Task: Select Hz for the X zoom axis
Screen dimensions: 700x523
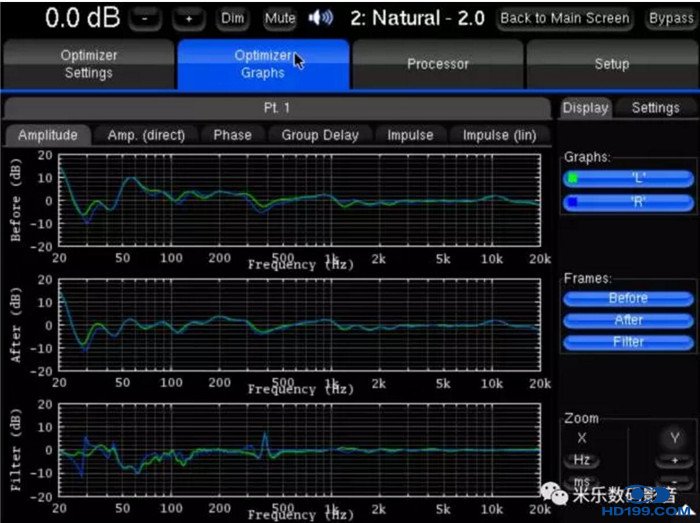Action: [x=581, y=461]
